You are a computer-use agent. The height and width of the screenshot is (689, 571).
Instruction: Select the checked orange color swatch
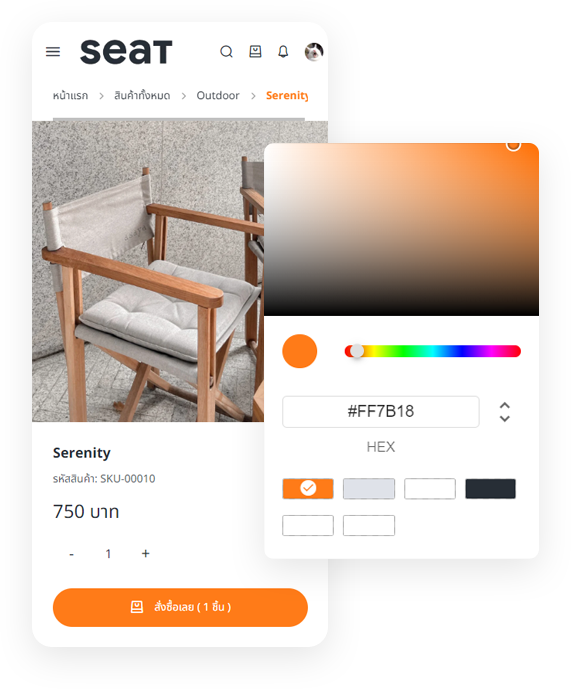point(308,488)
